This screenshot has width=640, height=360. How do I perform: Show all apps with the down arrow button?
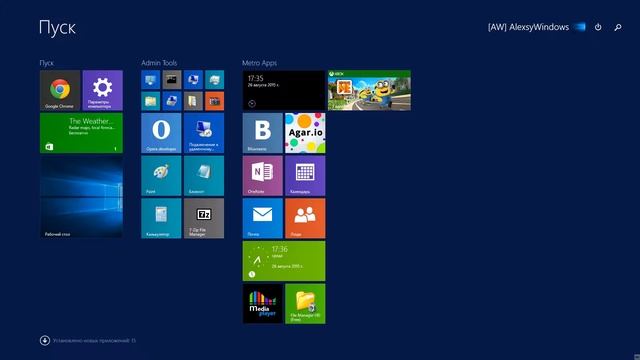coord(45,340)
